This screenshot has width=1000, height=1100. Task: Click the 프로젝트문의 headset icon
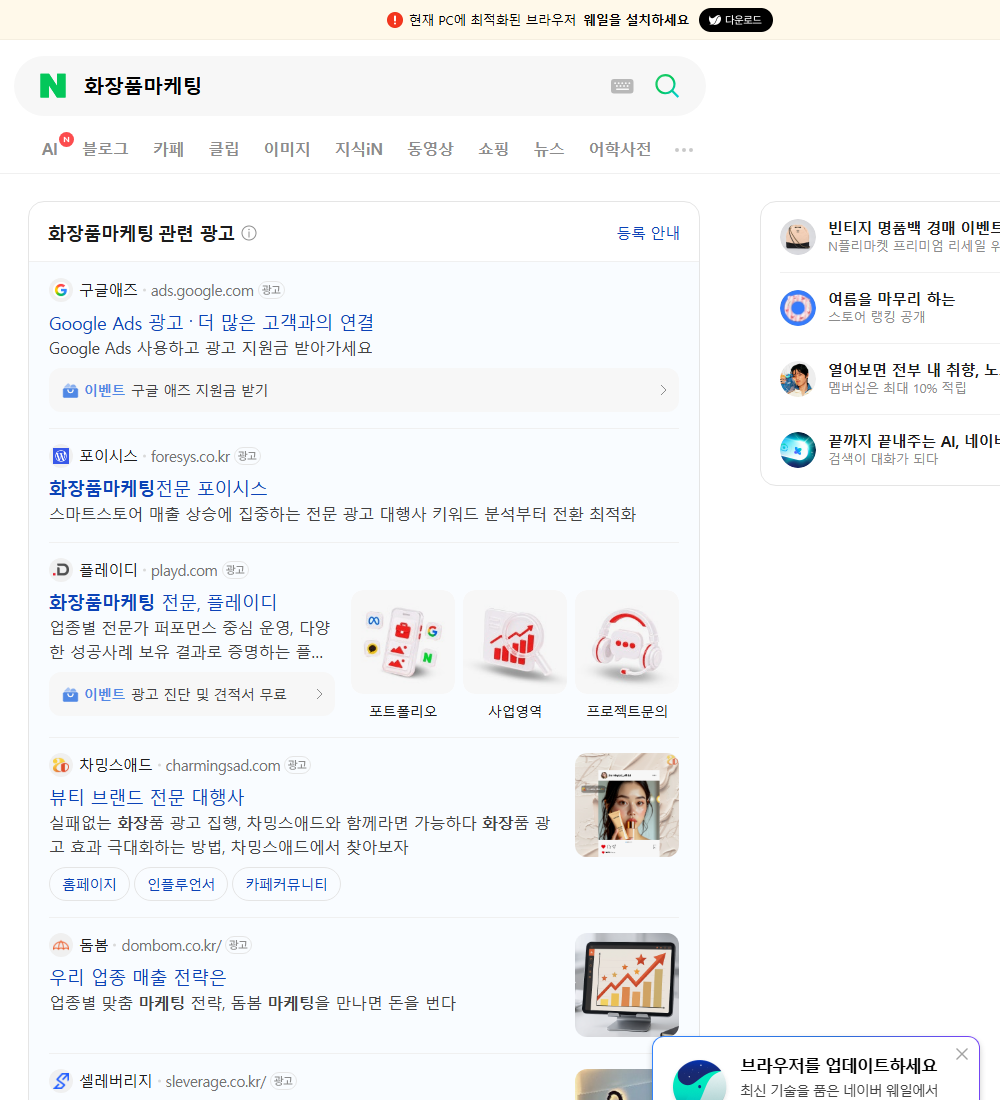pos(627,642)
